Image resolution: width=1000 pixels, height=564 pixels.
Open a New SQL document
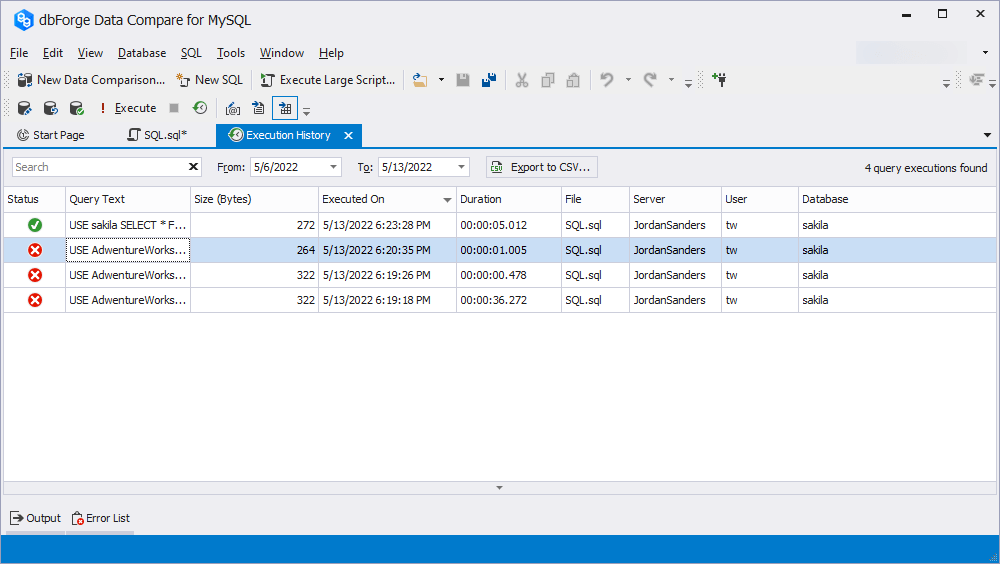210,80
